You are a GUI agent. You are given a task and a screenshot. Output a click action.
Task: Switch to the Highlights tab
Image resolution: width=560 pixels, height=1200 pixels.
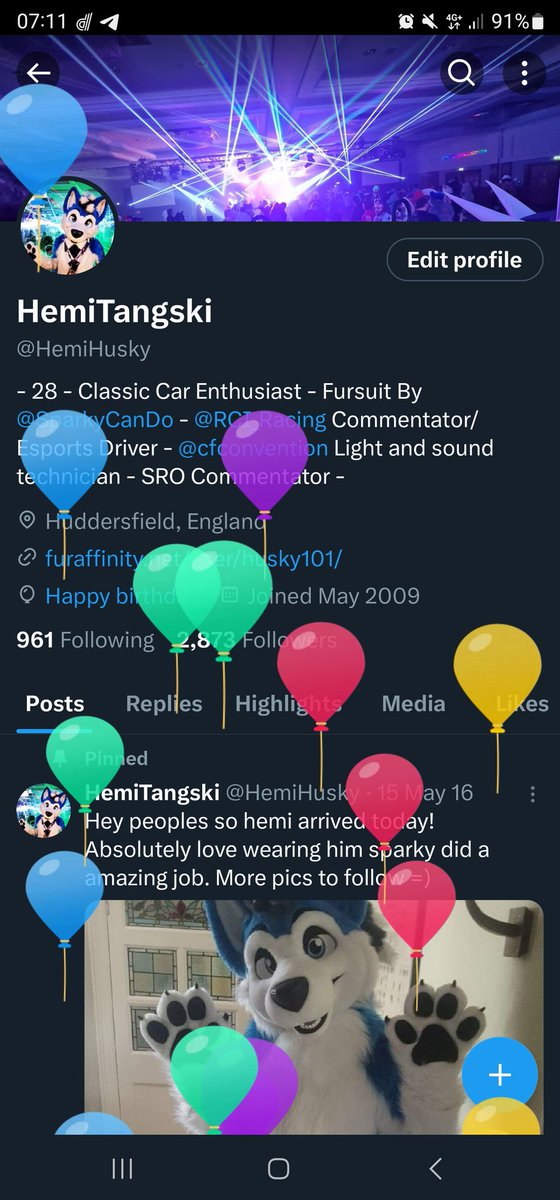[288, 704]
